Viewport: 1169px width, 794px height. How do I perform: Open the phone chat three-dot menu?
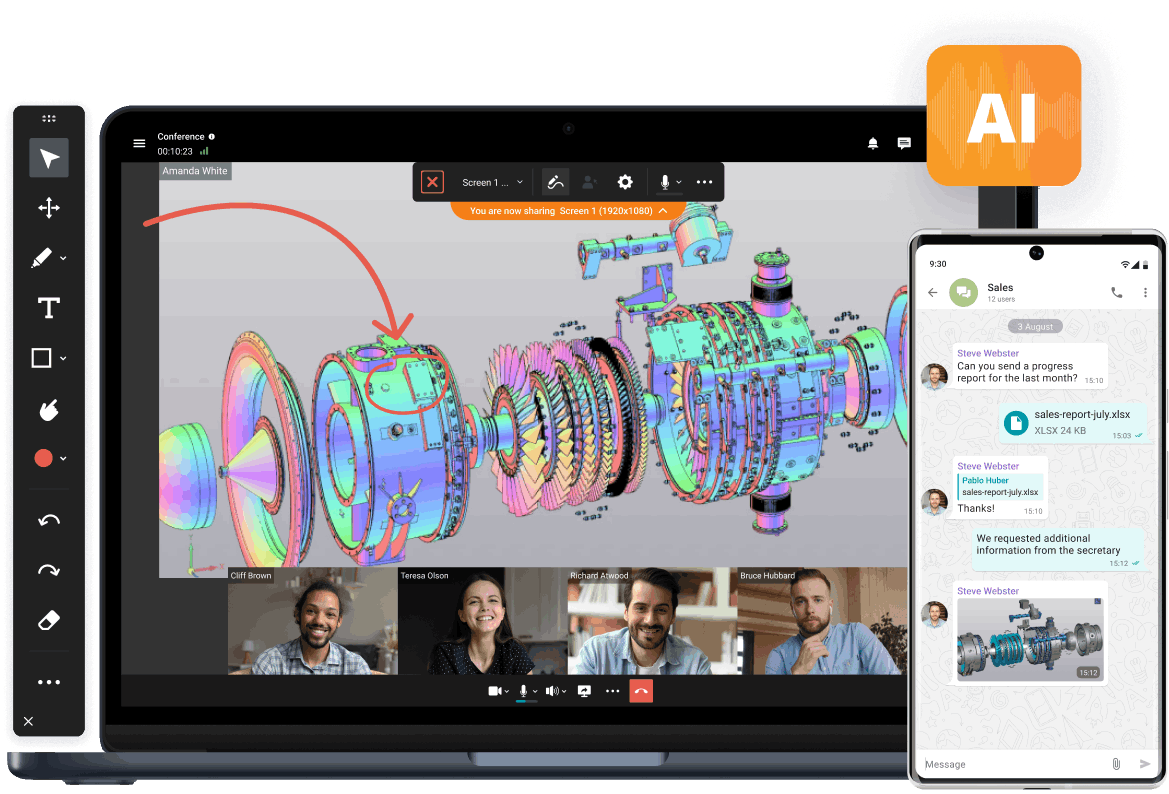tap(1146, 292)
